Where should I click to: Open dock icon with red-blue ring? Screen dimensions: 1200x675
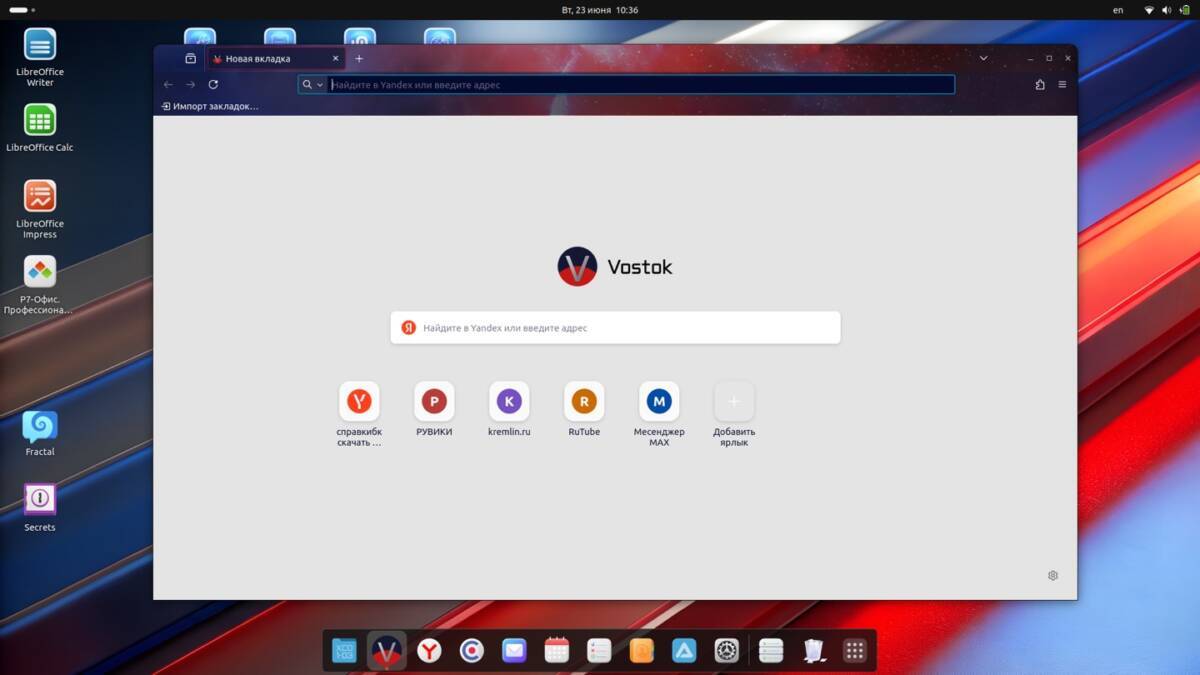(x=472, y=651)
